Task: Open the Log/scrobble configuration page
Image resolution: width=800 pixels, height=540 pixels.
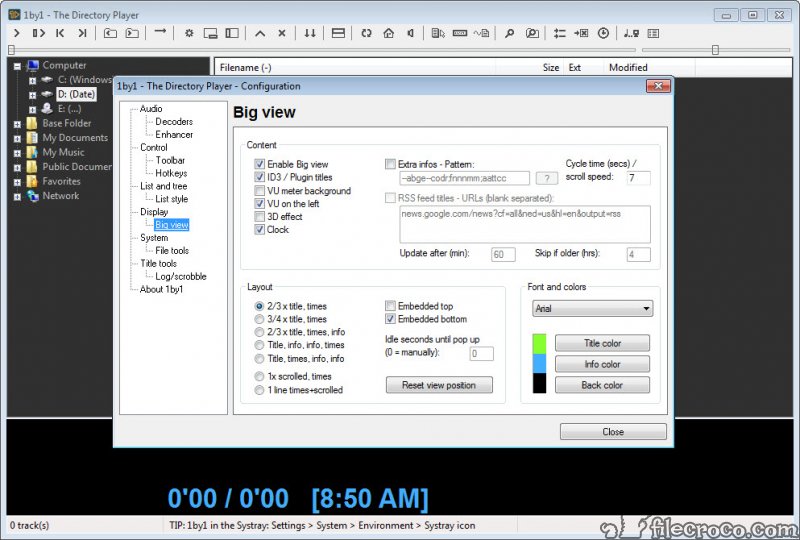Action: (181, 276)
